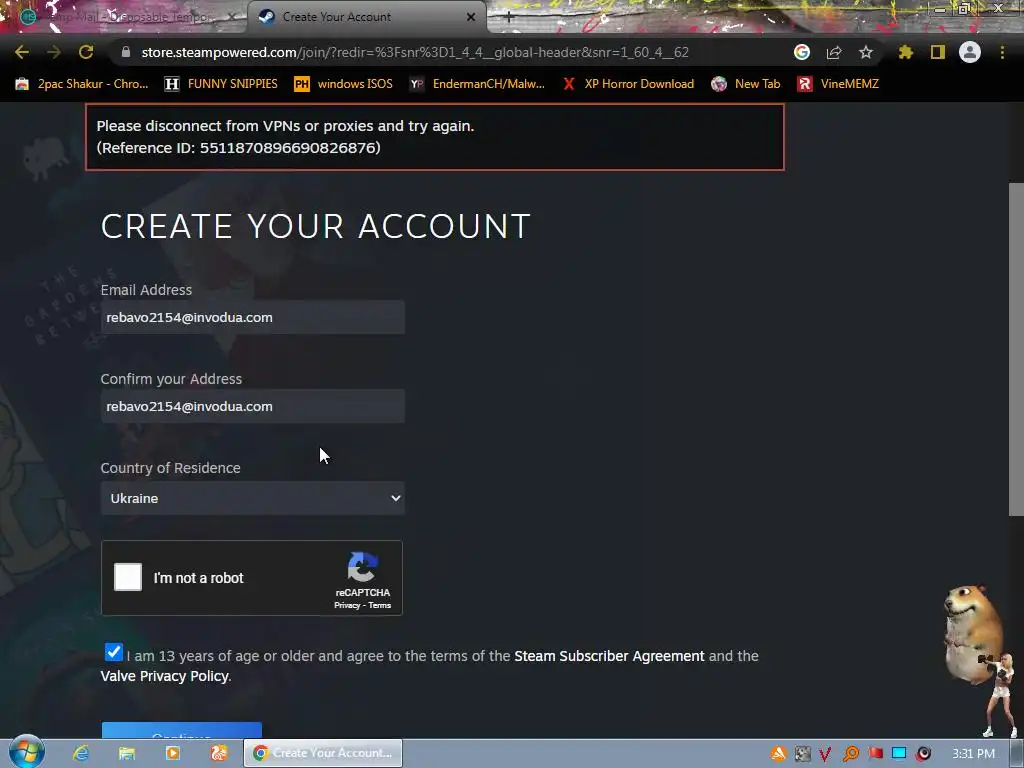Open 2pac Shakur bookmark
Viewport: 1024px width, 768px height.
click(x=82, y=84)
